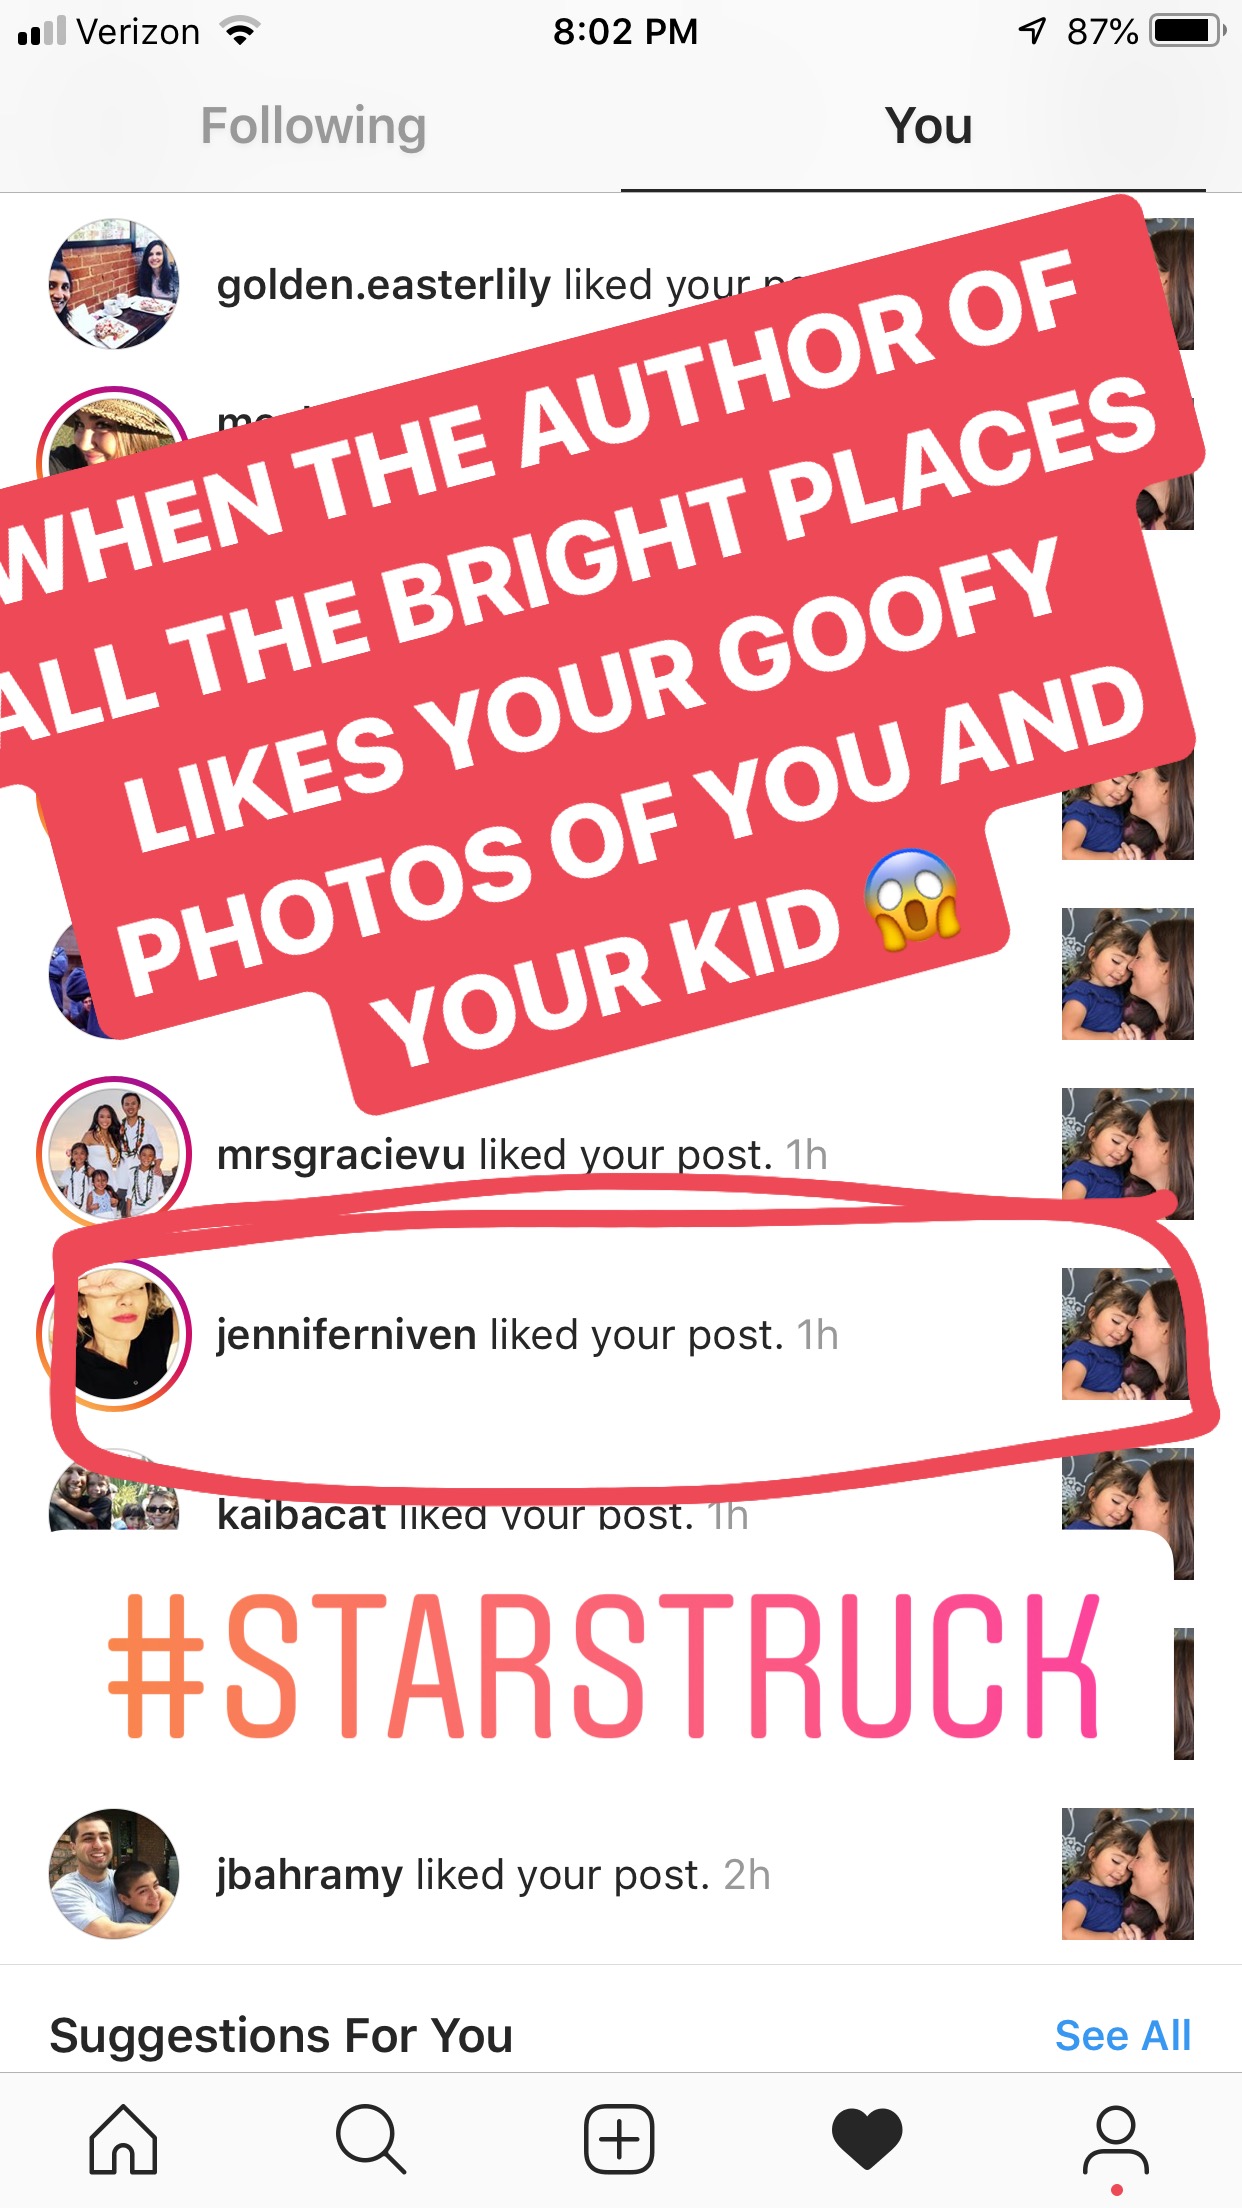
Task: Open the New Post plus icon
Action: point(619,2139)
